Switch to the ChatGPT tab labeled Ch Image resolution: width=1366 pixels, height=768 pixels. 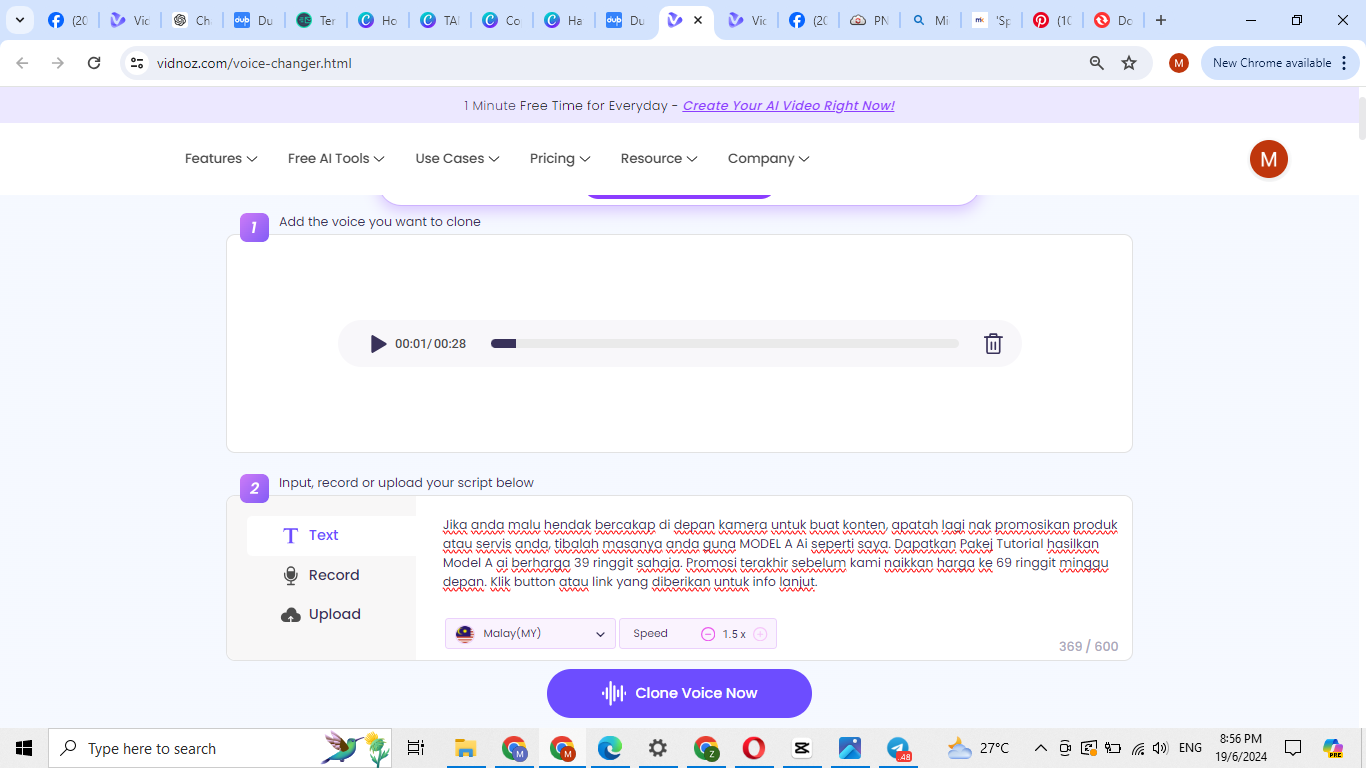(192, 20)
